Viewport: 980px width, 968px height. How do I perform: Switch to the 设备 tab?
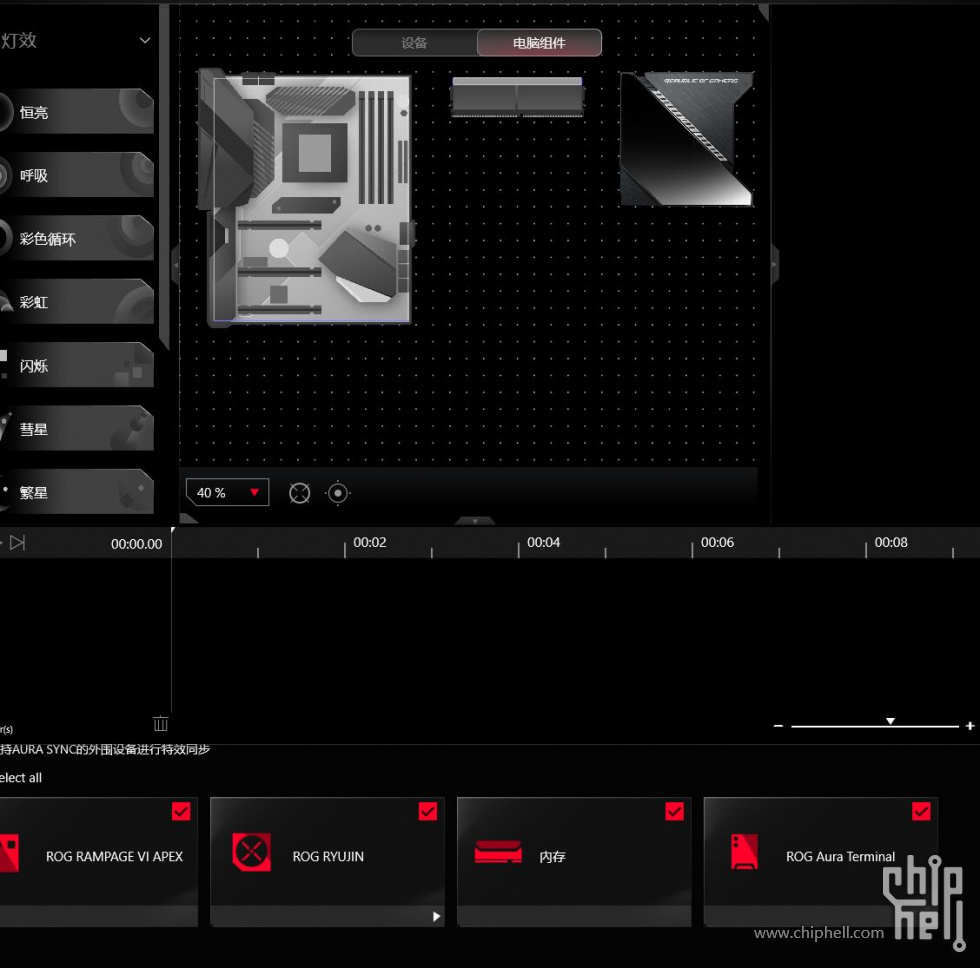[x=414, y=43]
